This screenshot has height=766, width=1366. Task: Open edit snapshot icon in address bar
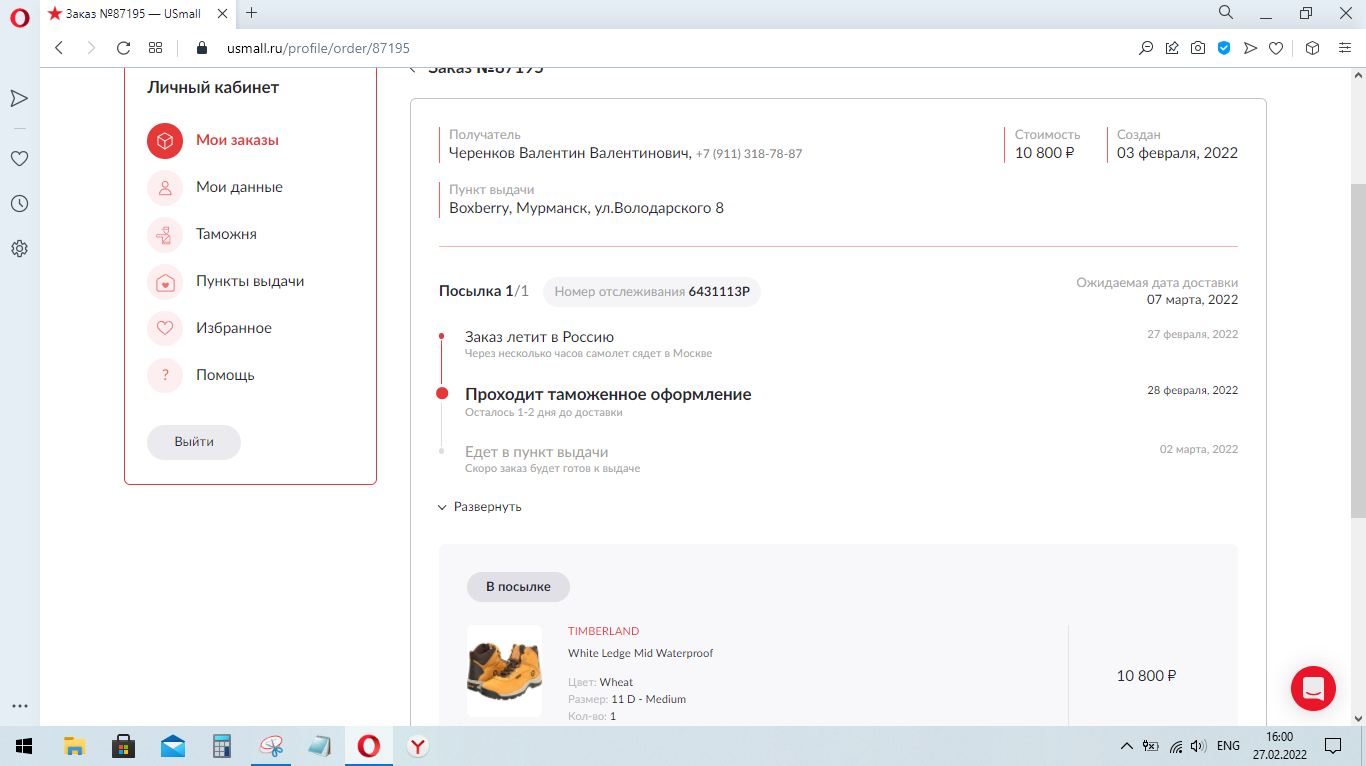[x=1172, y=48]
